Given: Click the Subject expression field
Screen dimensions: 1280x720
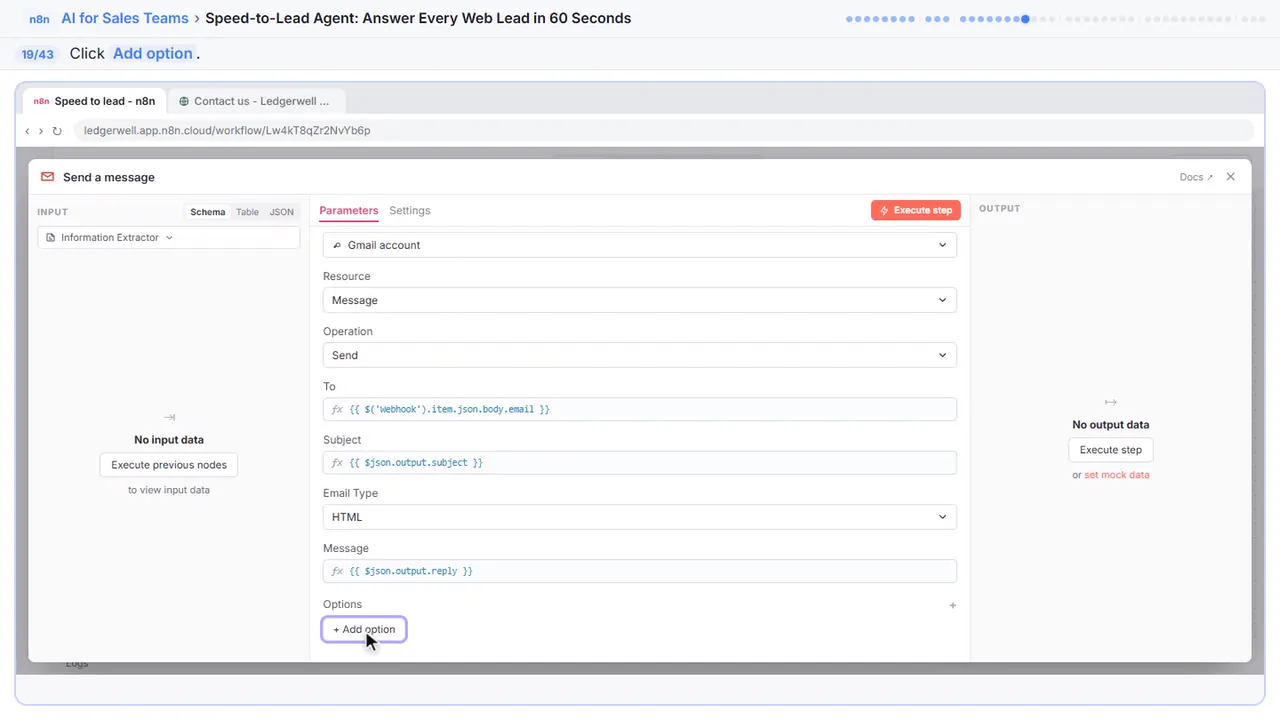Looking at the screenshot, I should pyautogui.click(x=640, y=463).
